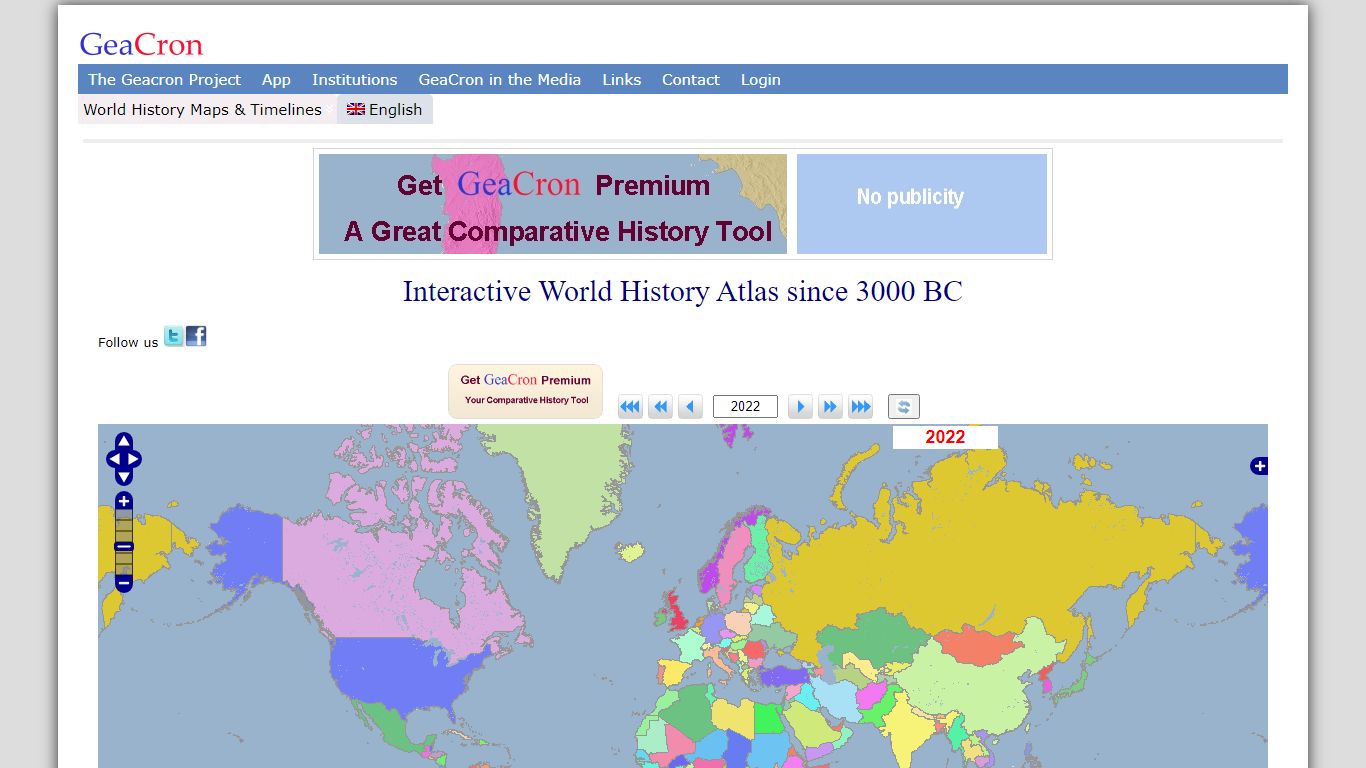Step back using the double-left arrow button

(660, 406)
